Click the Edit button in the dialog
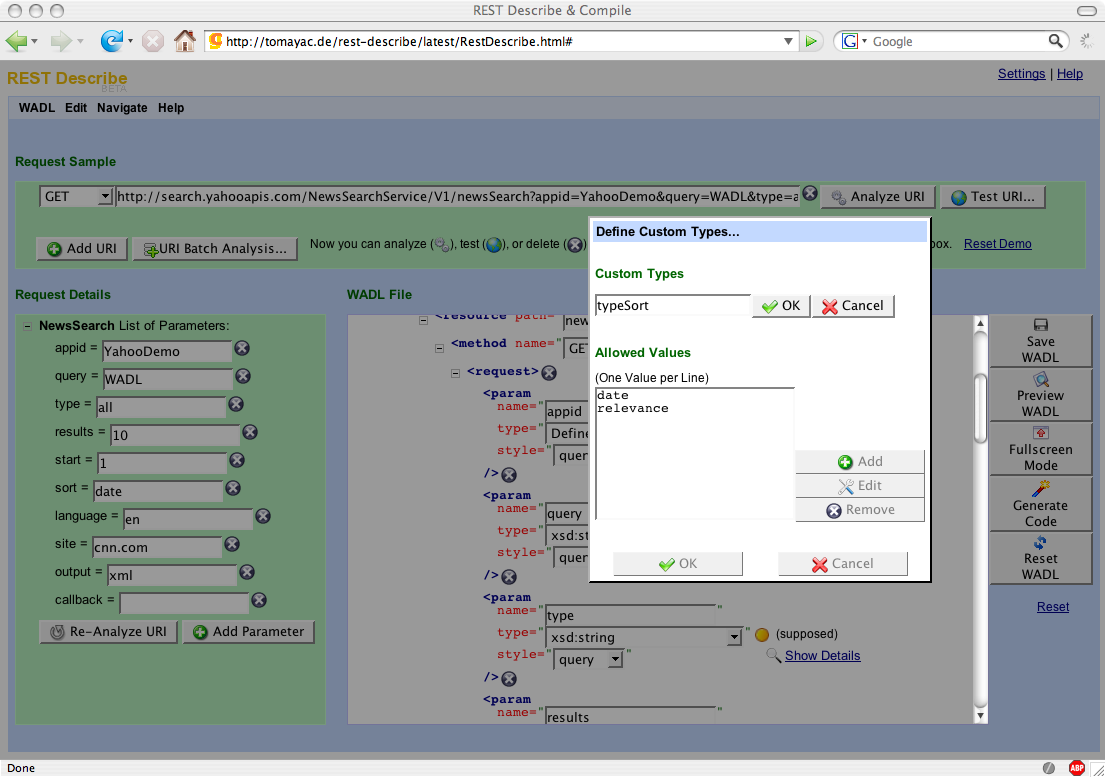 coord(860,485)
